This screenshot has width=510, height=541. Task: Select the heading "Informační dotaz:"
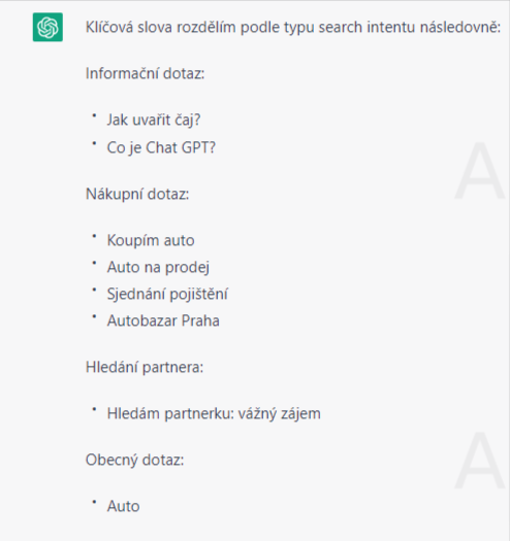point(145,73)
